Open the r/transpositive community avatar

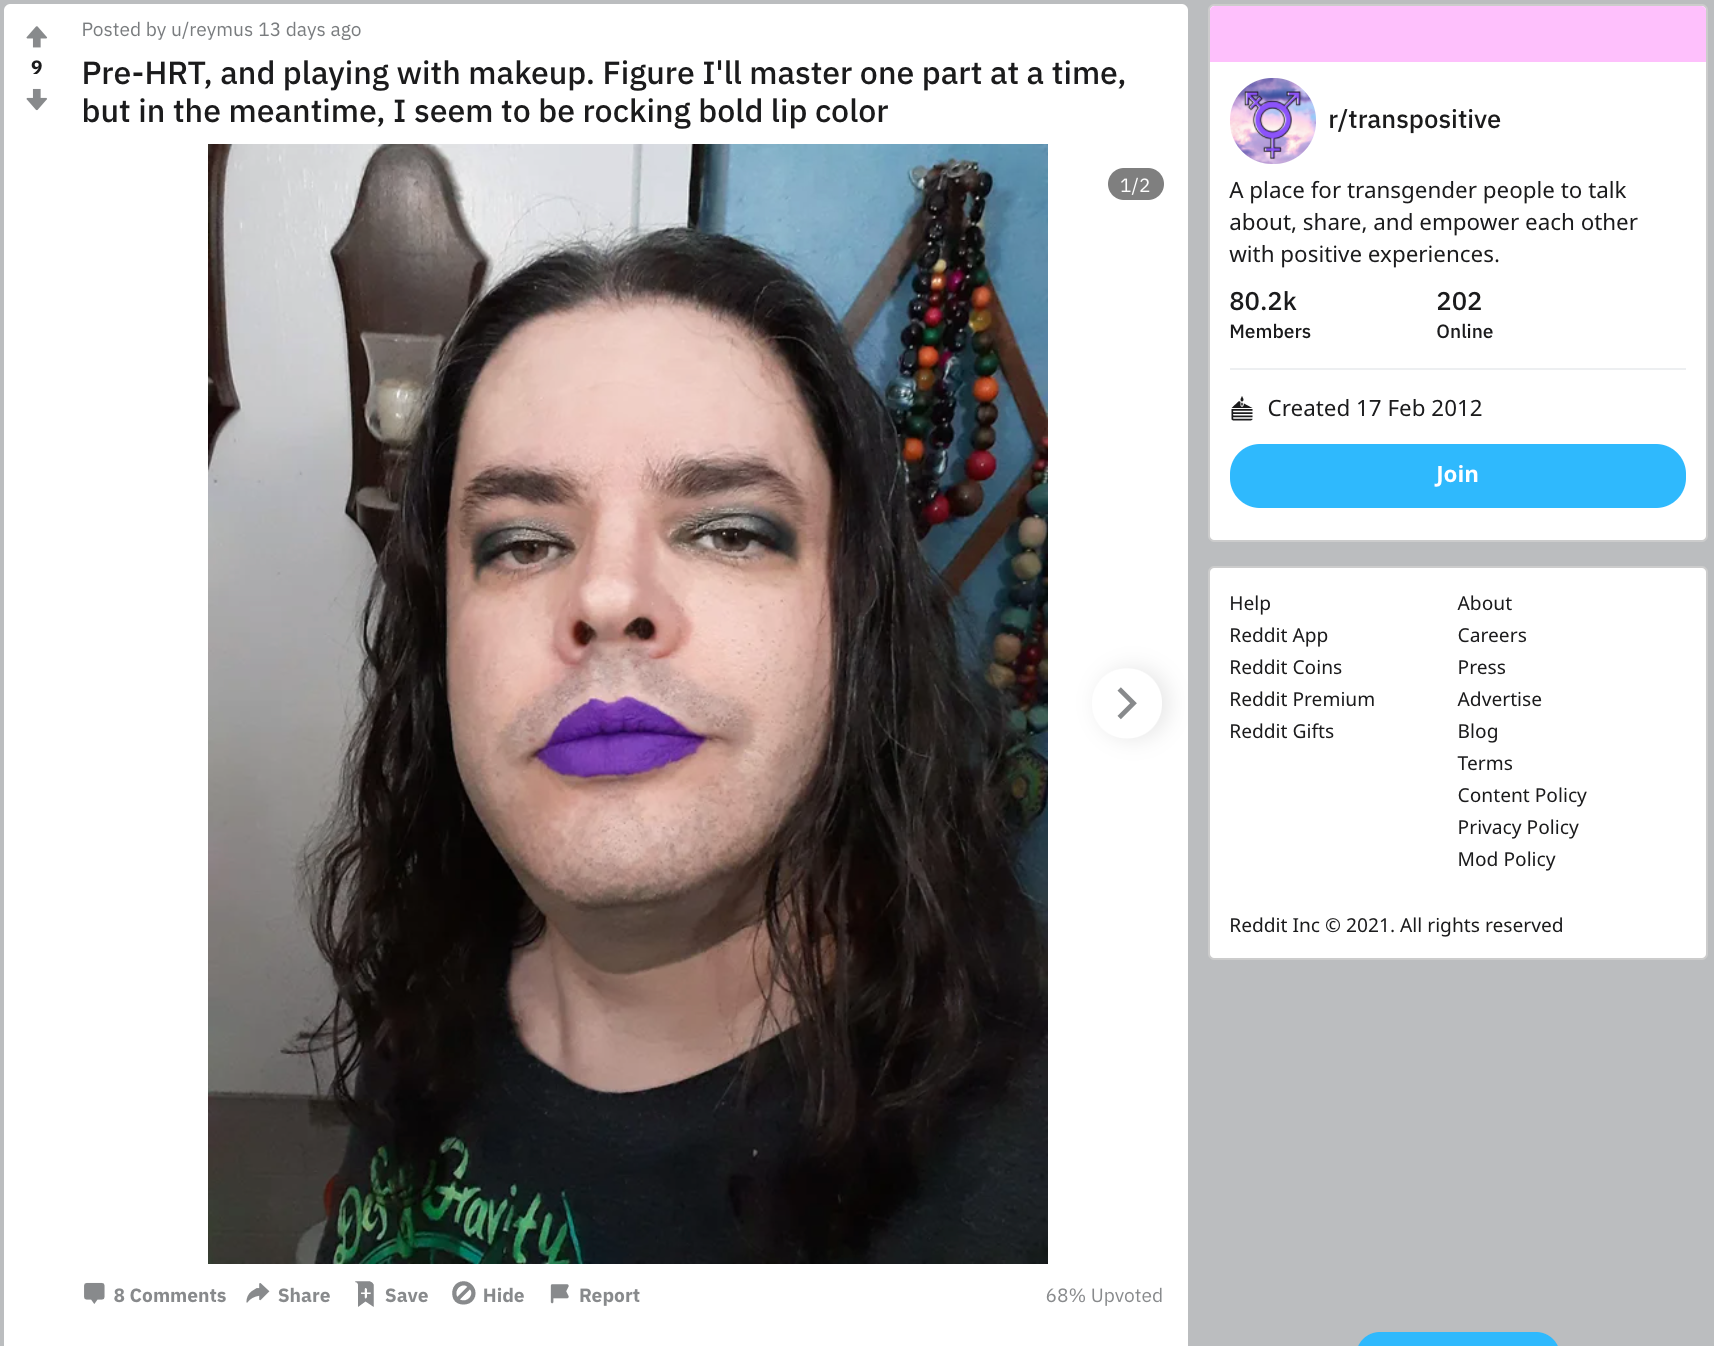pyautogui.click(x=1272, y=120)
